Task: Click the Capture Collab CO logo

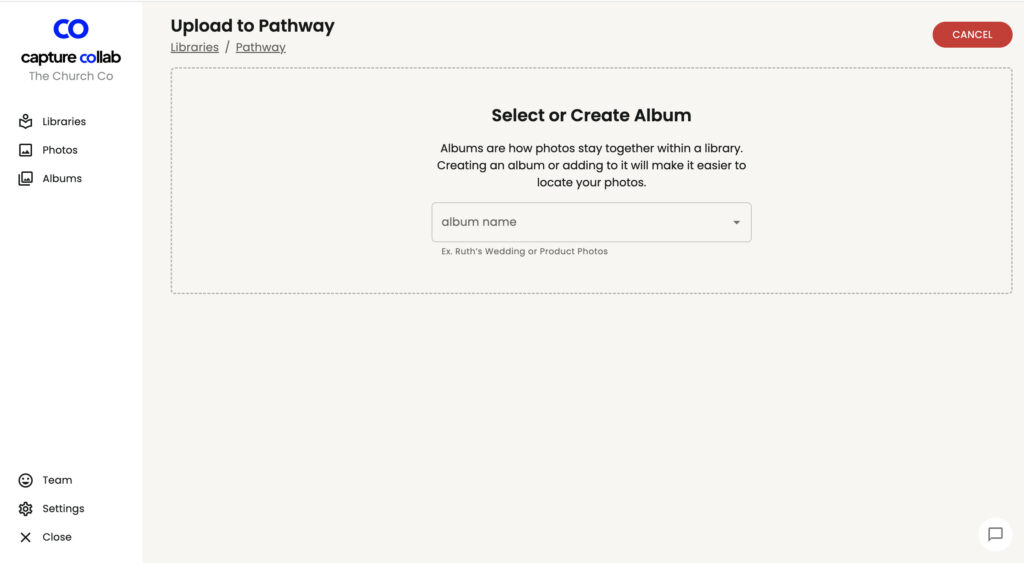Action: pos(71,29)
